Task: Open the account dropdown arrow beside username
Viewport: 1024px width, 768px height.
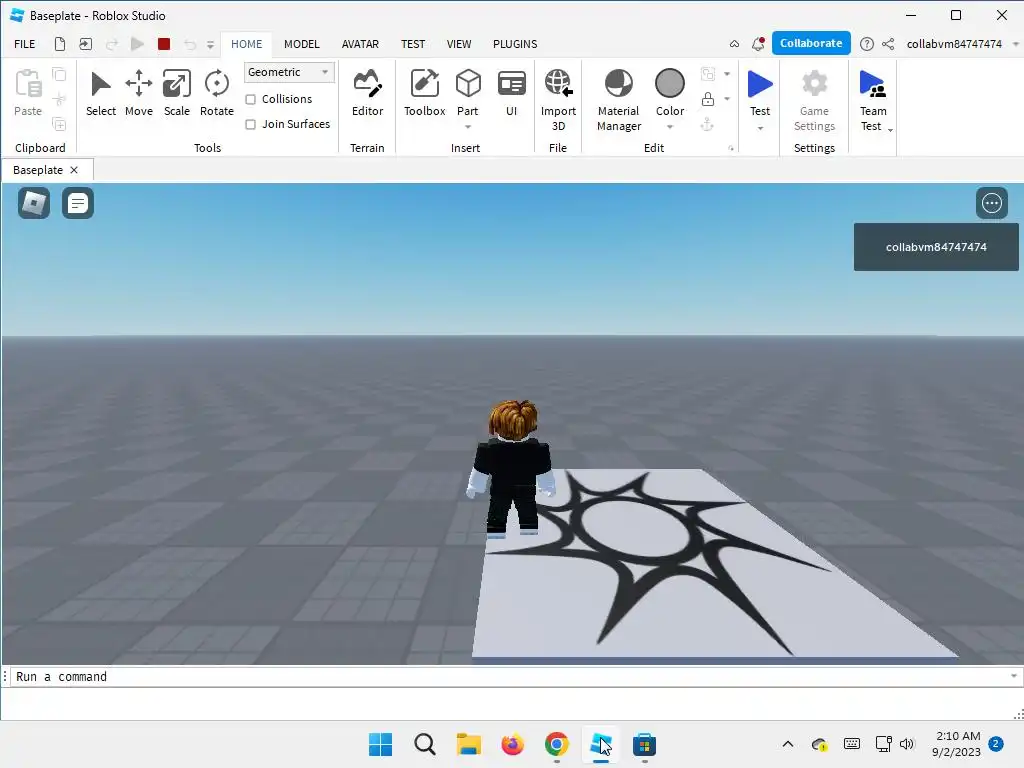Action: pyautogui.click(x=1016, y=44)
